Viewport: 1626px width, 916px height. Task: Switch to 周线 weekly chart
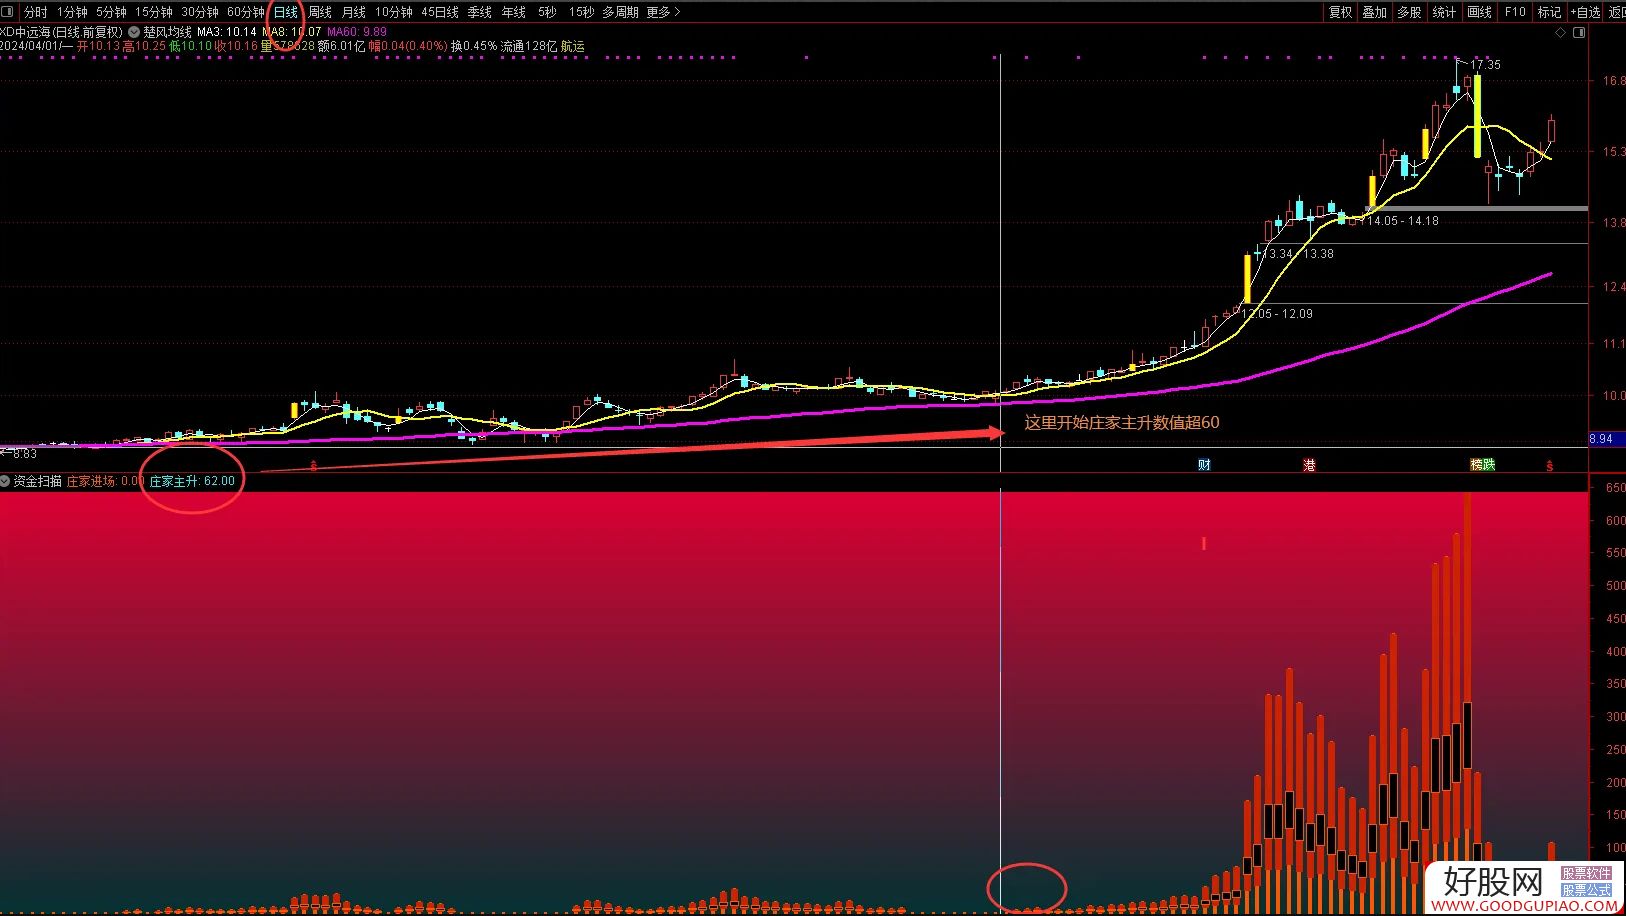pyautogui.click(x=320, y=12)
